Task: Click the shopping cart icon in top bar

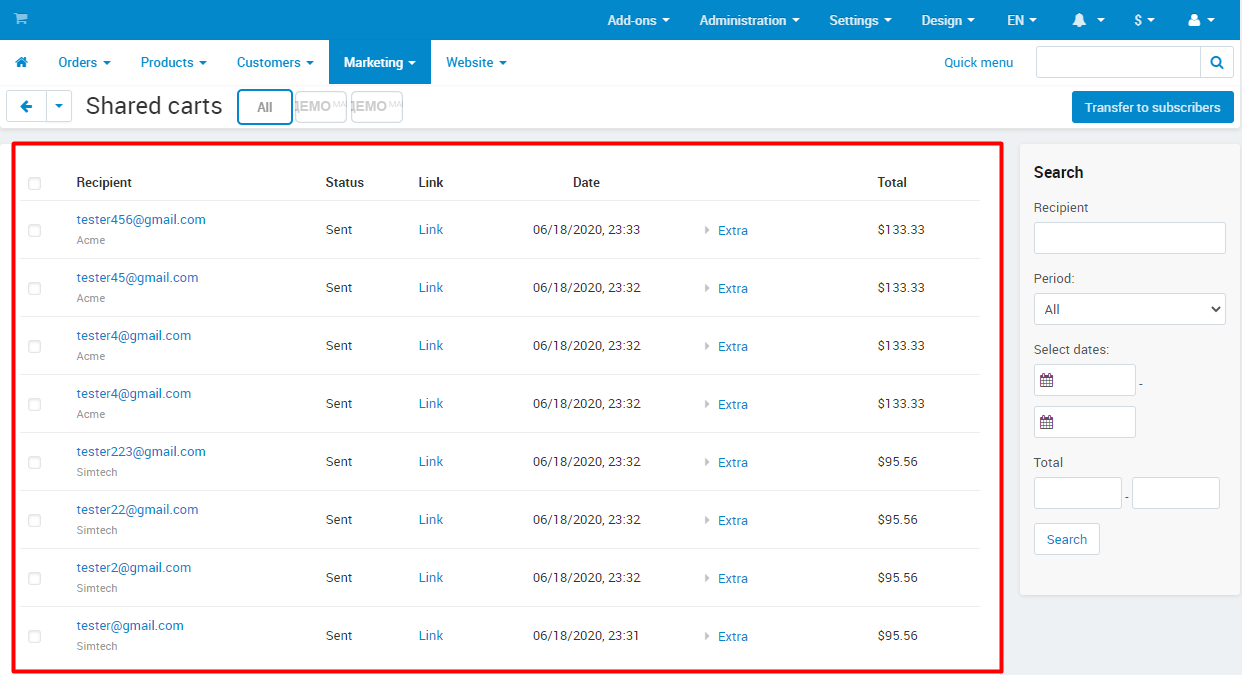Action: [x=21, y=20]
